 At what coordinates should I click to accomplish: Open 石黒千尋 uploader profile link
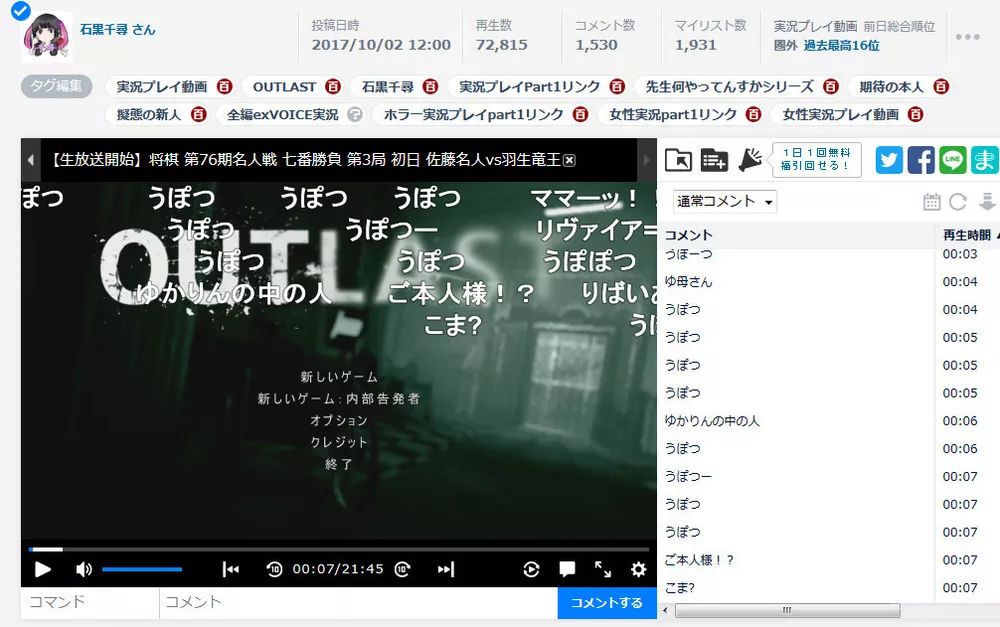(x=117, y=29)
